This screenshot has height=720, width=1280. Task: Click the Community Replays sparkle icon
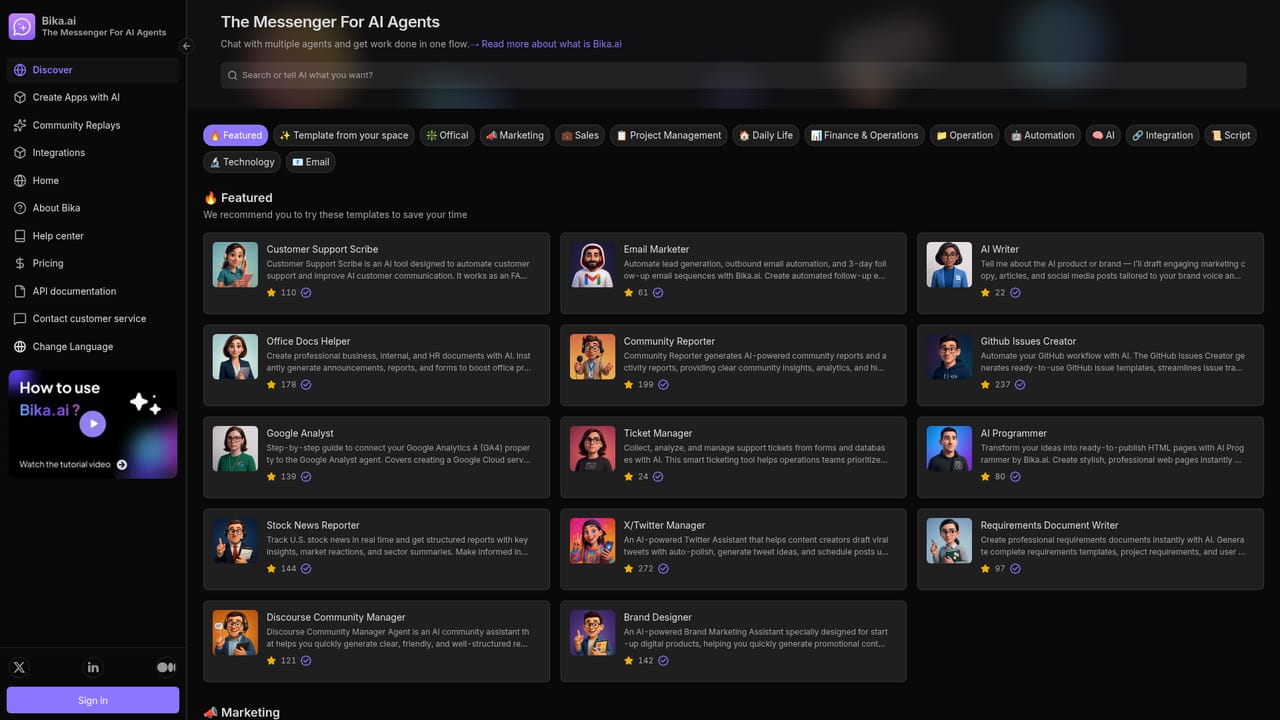tap(20, 125)
